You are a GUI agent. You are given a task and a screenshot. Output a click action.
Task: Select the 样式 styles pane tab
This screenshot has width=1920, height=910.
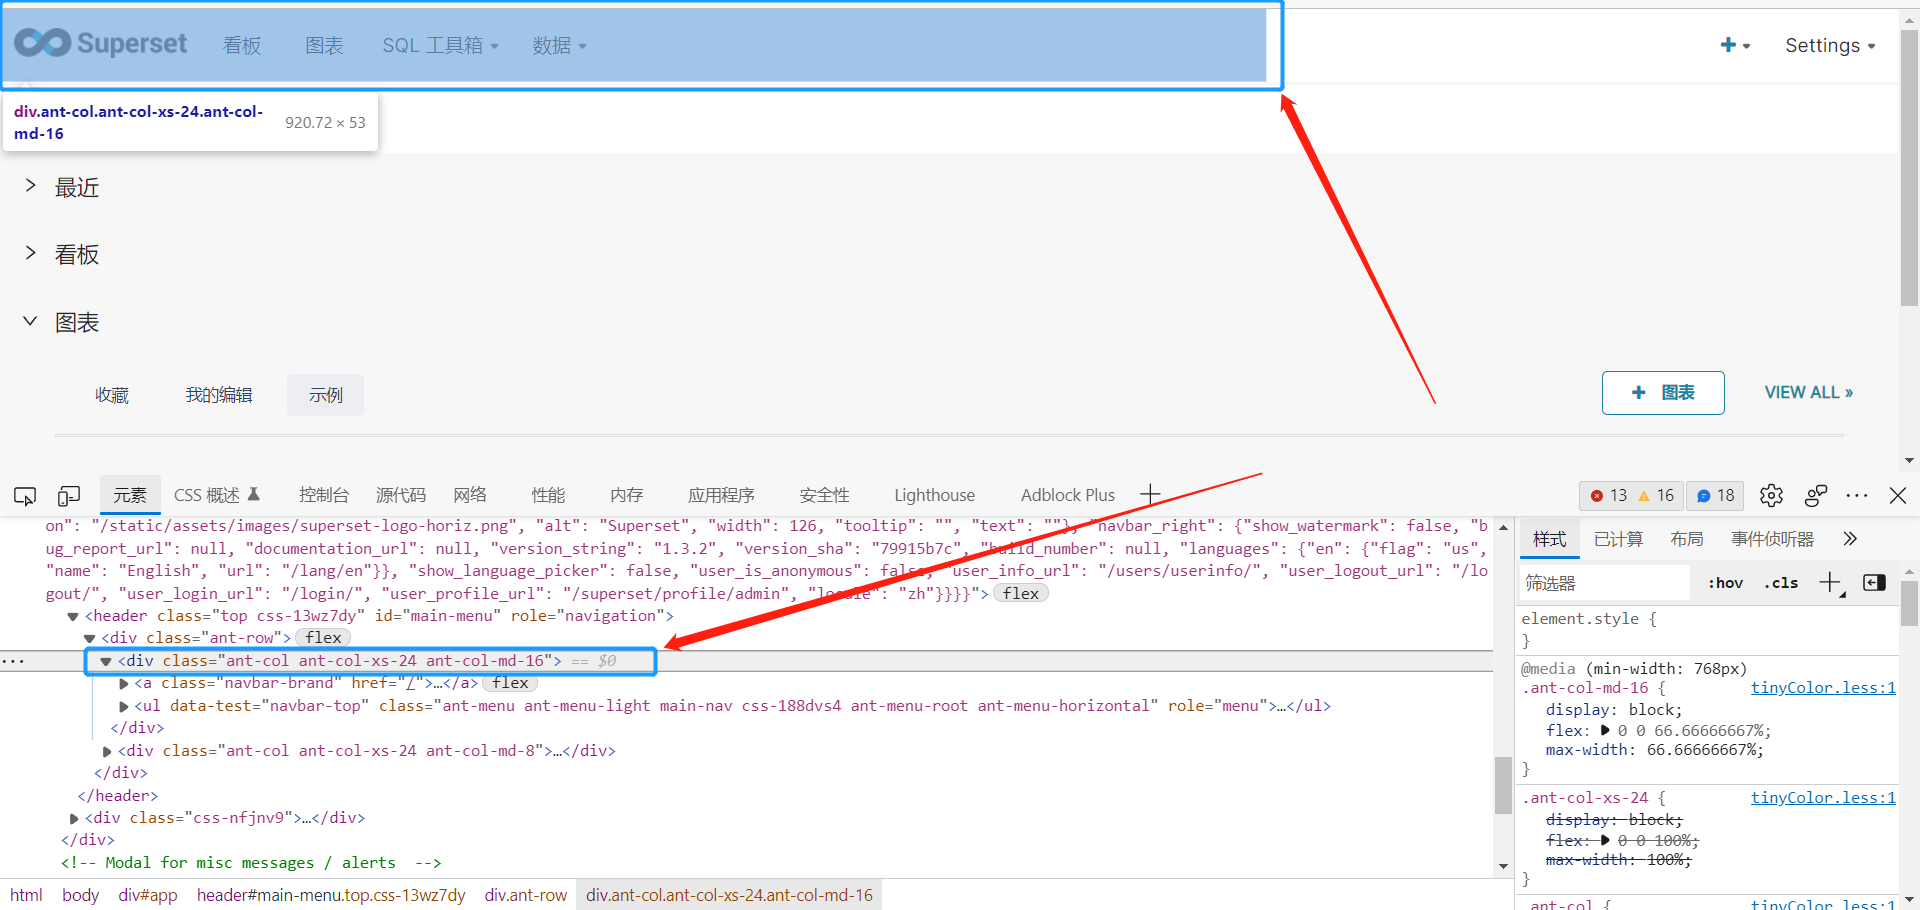tap(1549, 539)
